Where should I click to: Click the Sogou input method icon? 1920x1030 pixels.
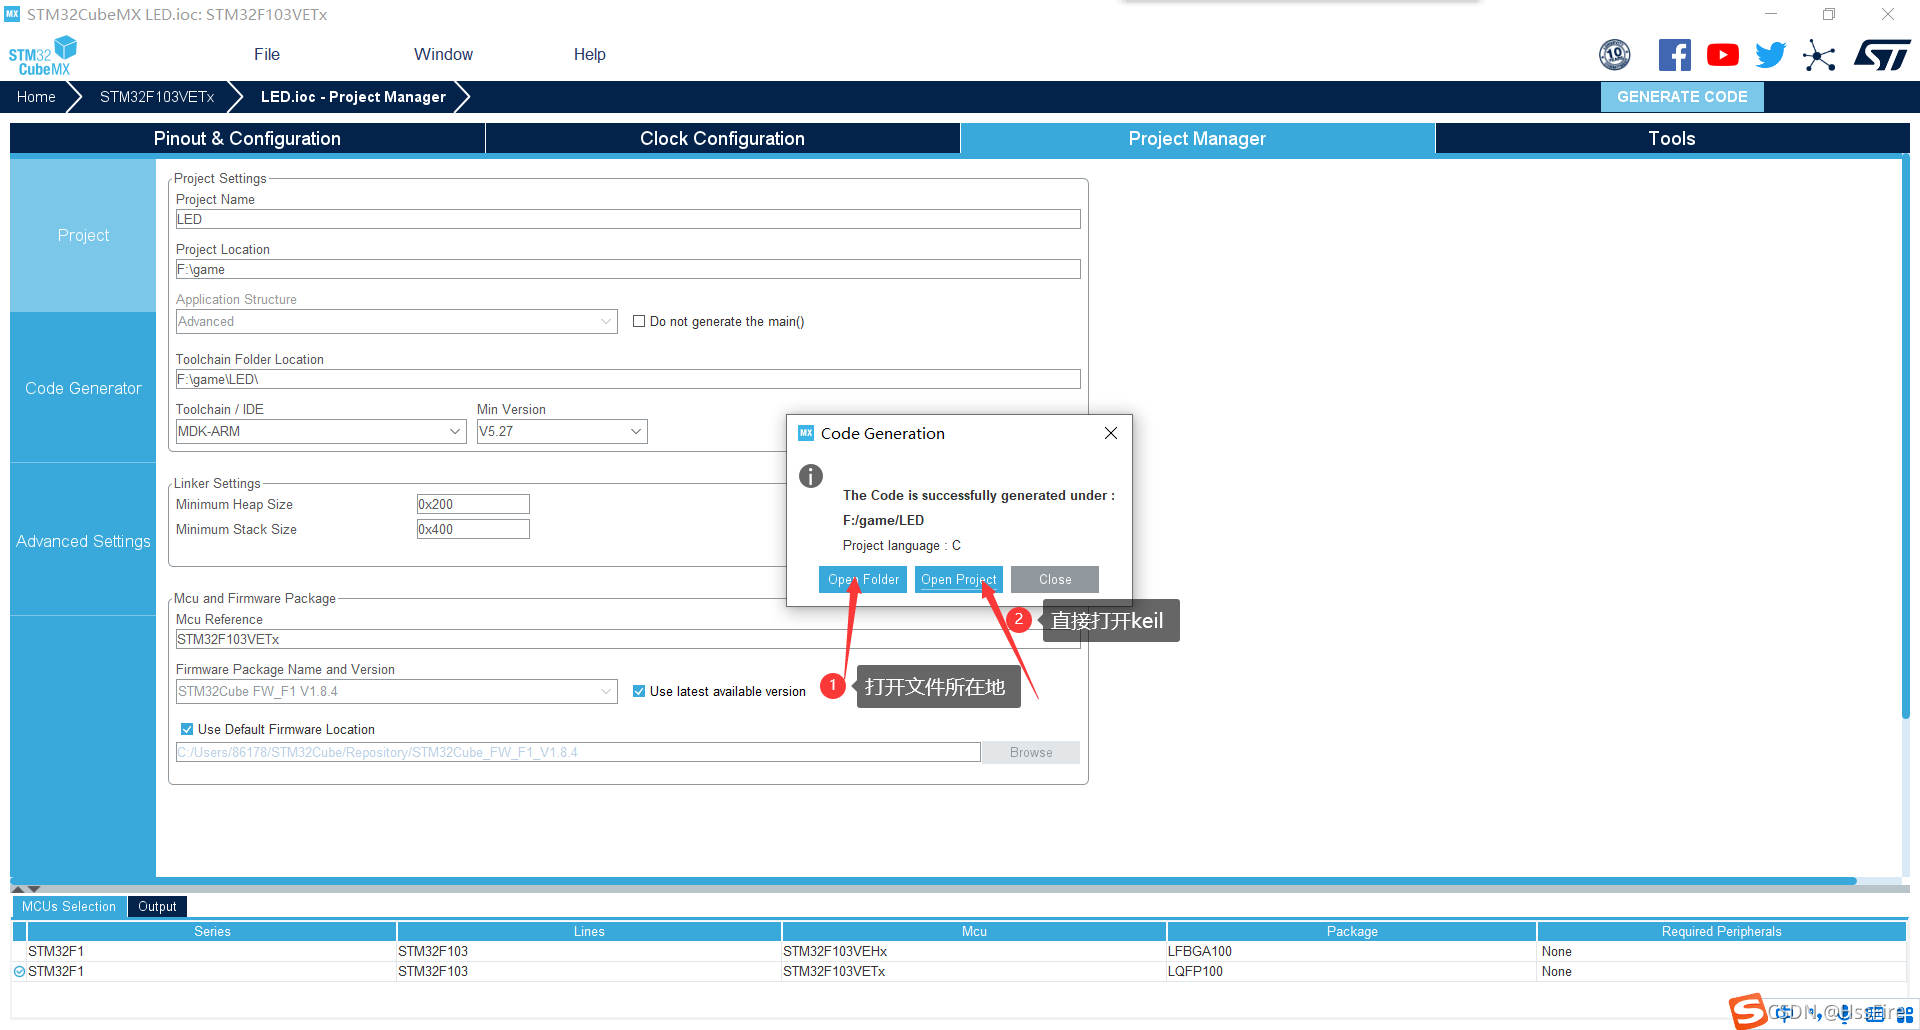1748,1012
